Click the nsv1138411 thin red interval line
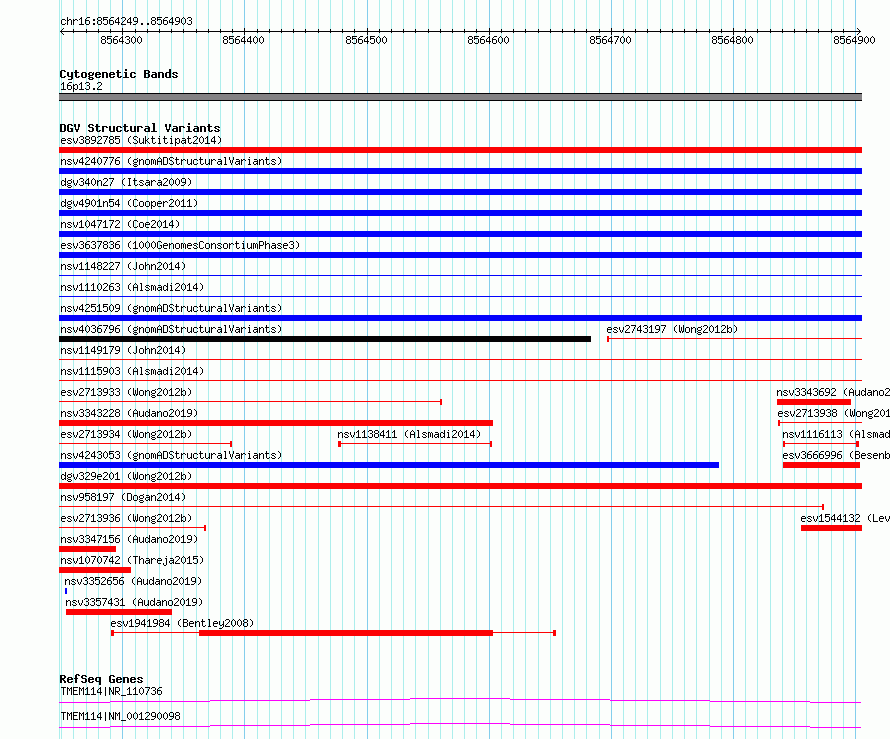890x739 pixels. click(415, 444)
